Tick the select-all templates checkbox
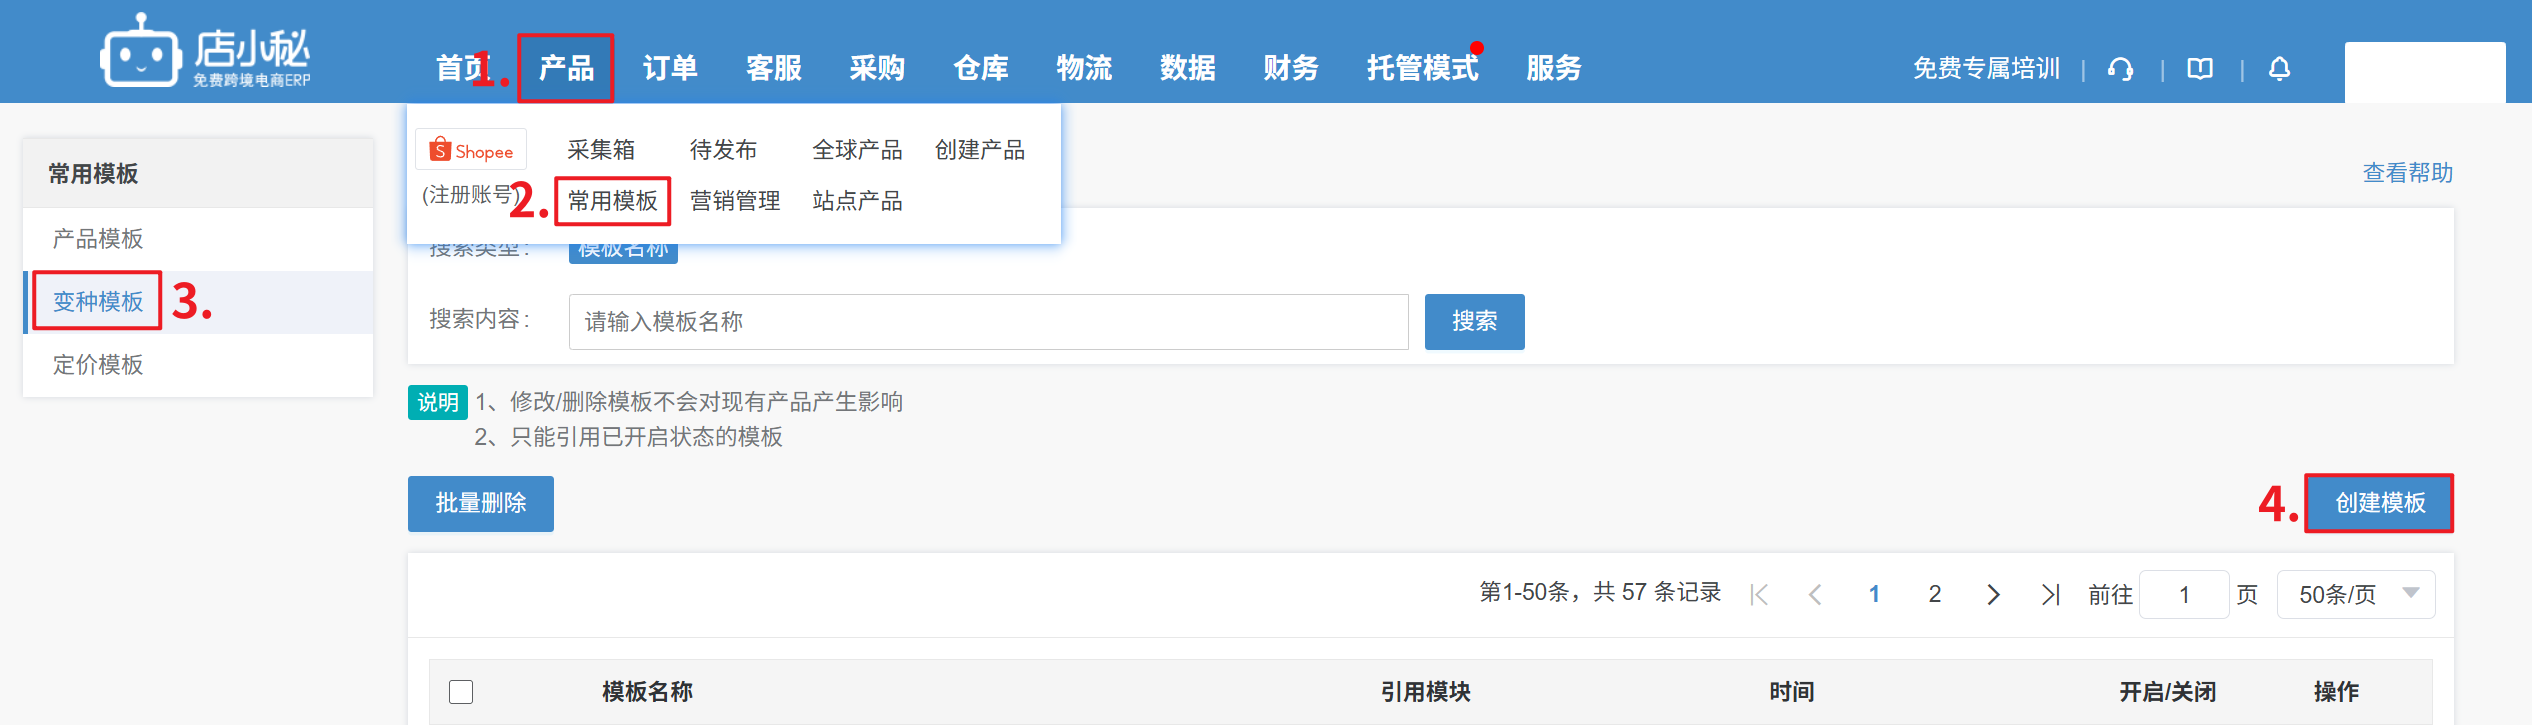This screenshot has height=725, width=2532. click(461, 692)
